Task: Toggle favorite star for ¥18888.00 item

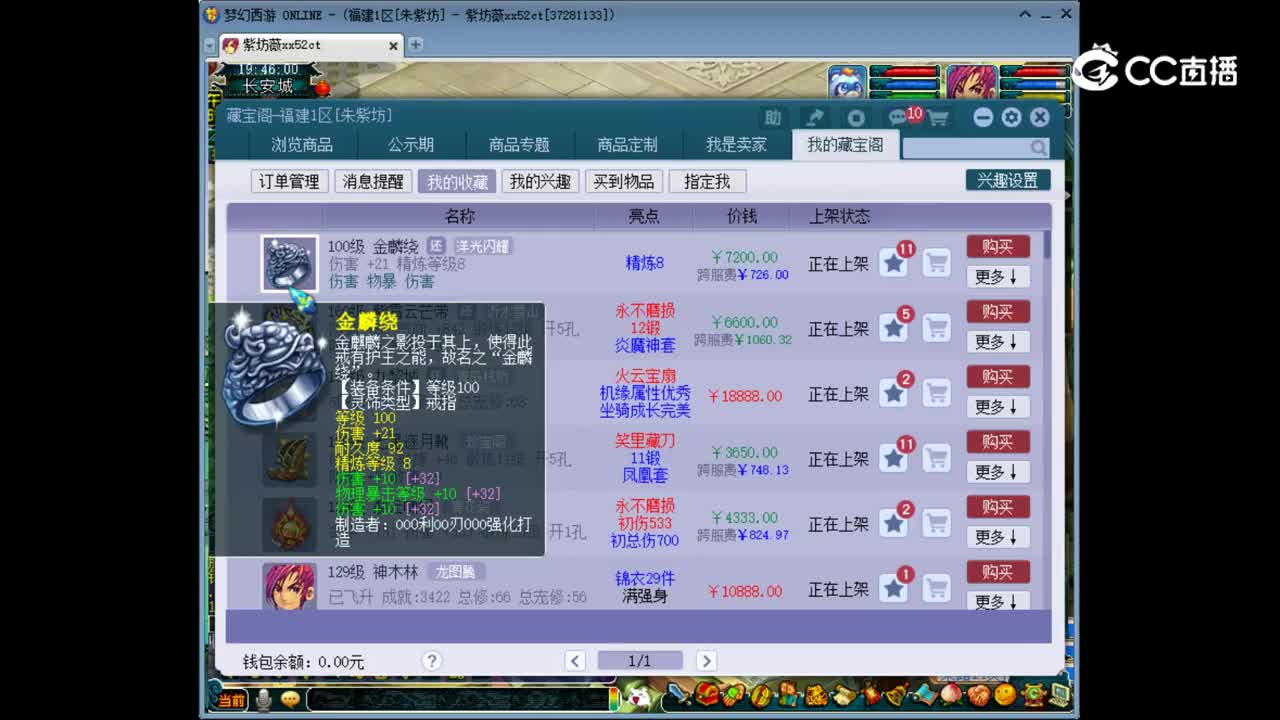Action: click(x=894, y=393)
